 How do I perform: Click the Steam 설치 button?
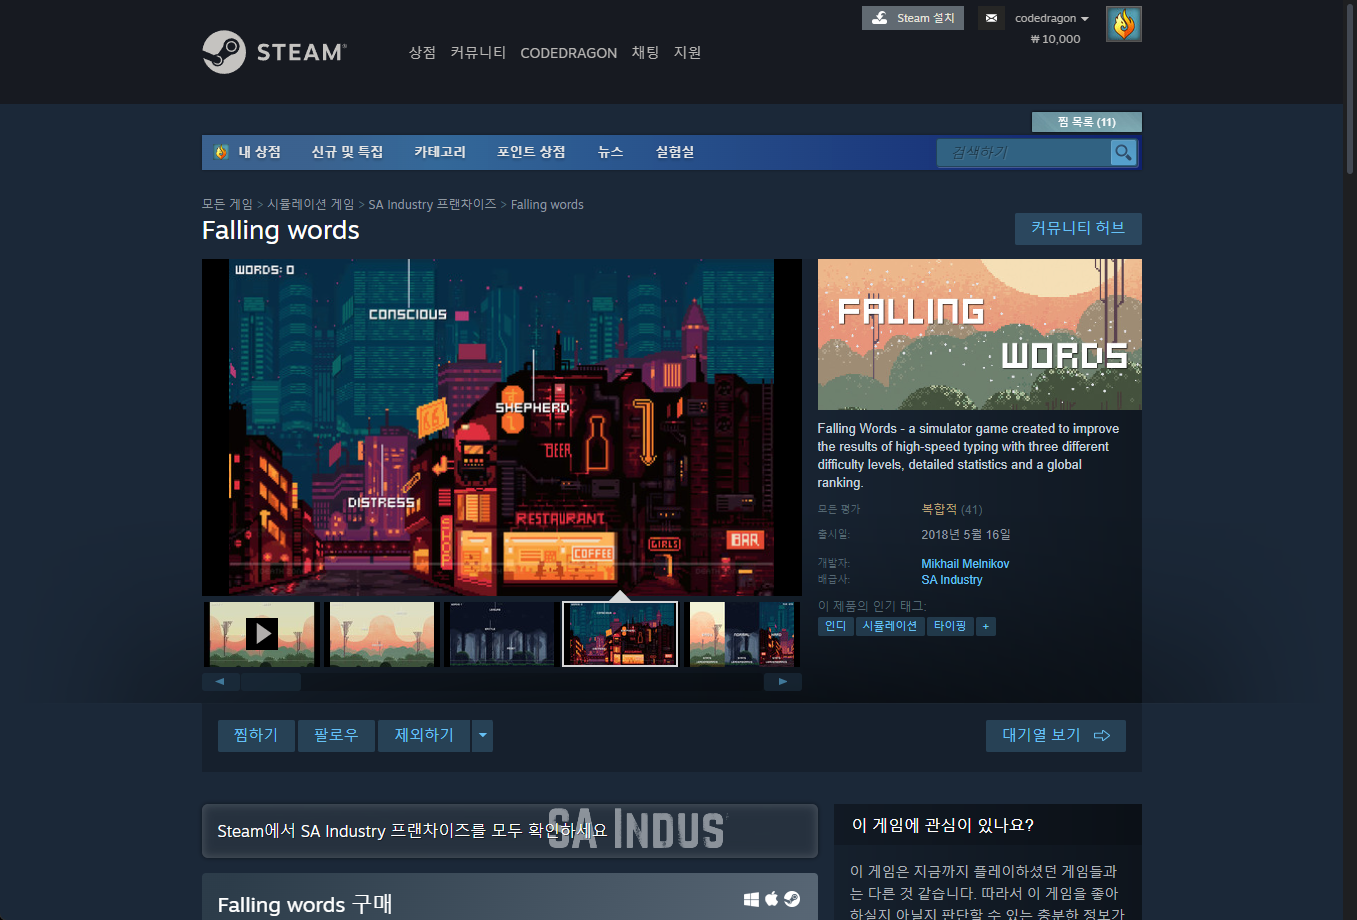coord(913,18)
